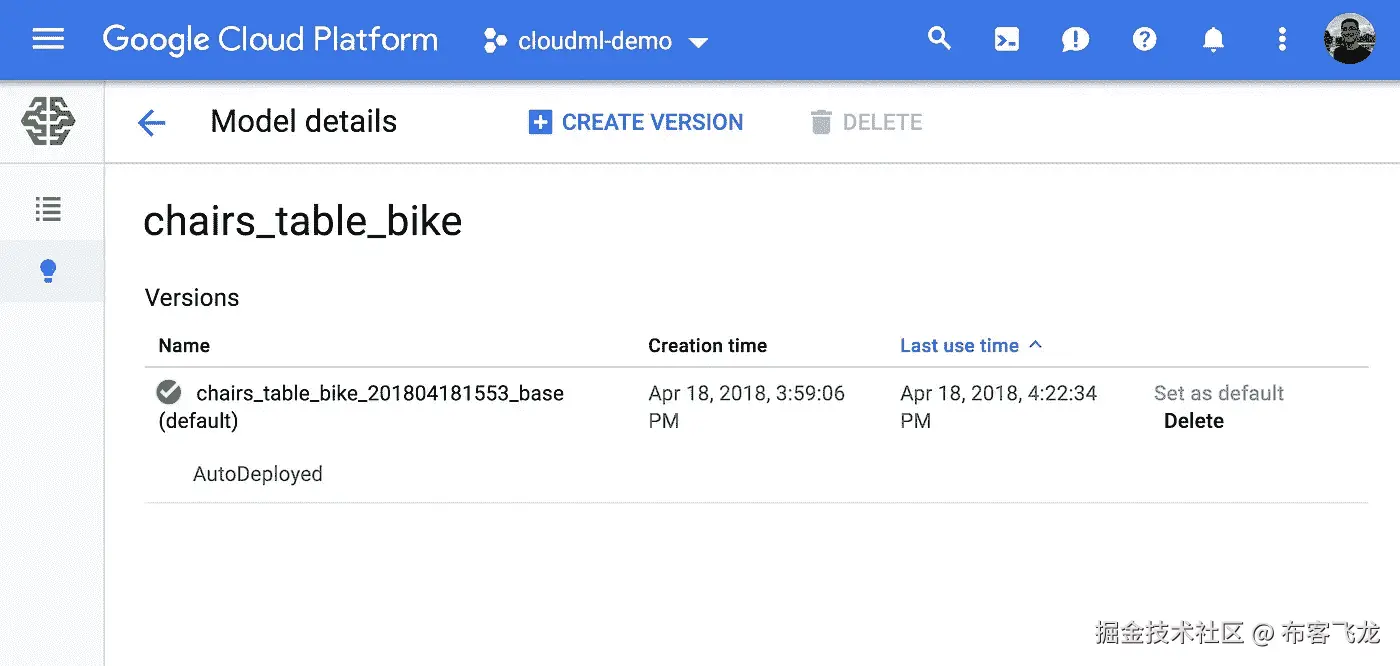Go to Jobs list sidebar icon

point(48,209)
